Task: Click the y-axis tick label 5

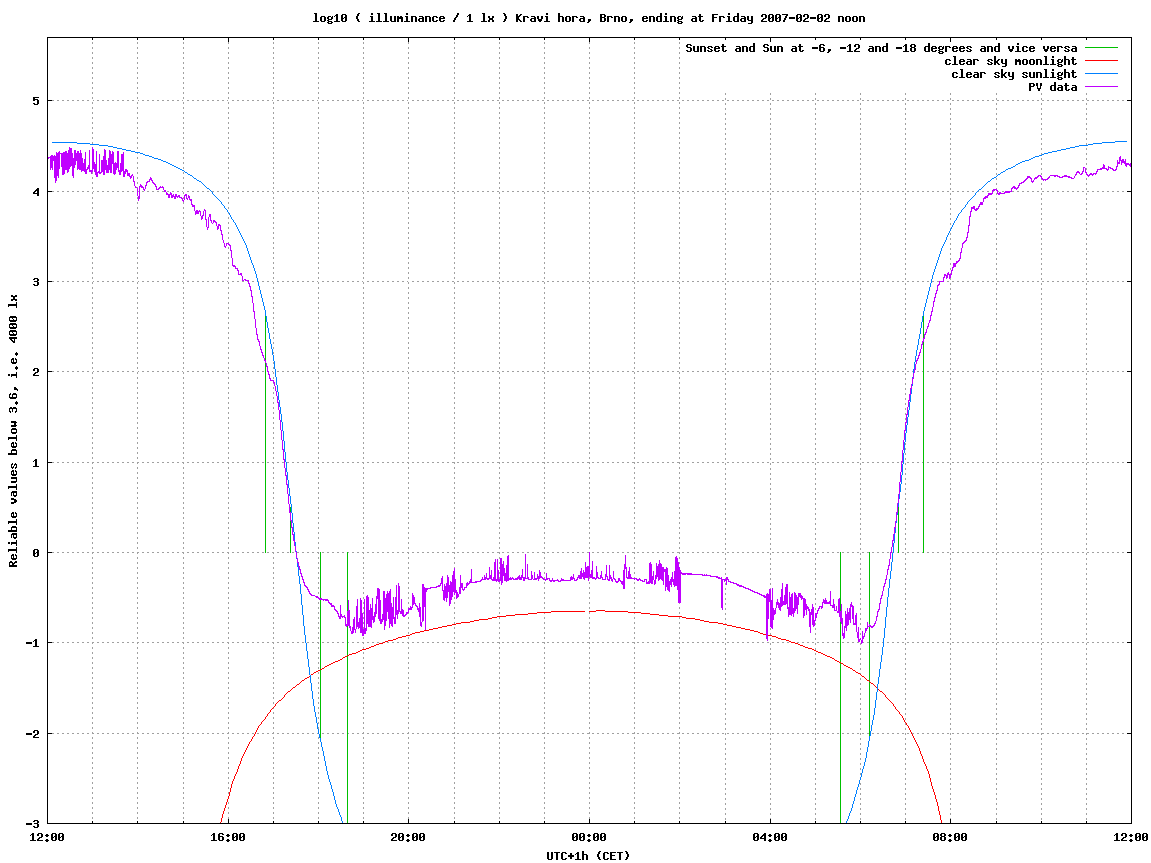Action: [36, 101]
